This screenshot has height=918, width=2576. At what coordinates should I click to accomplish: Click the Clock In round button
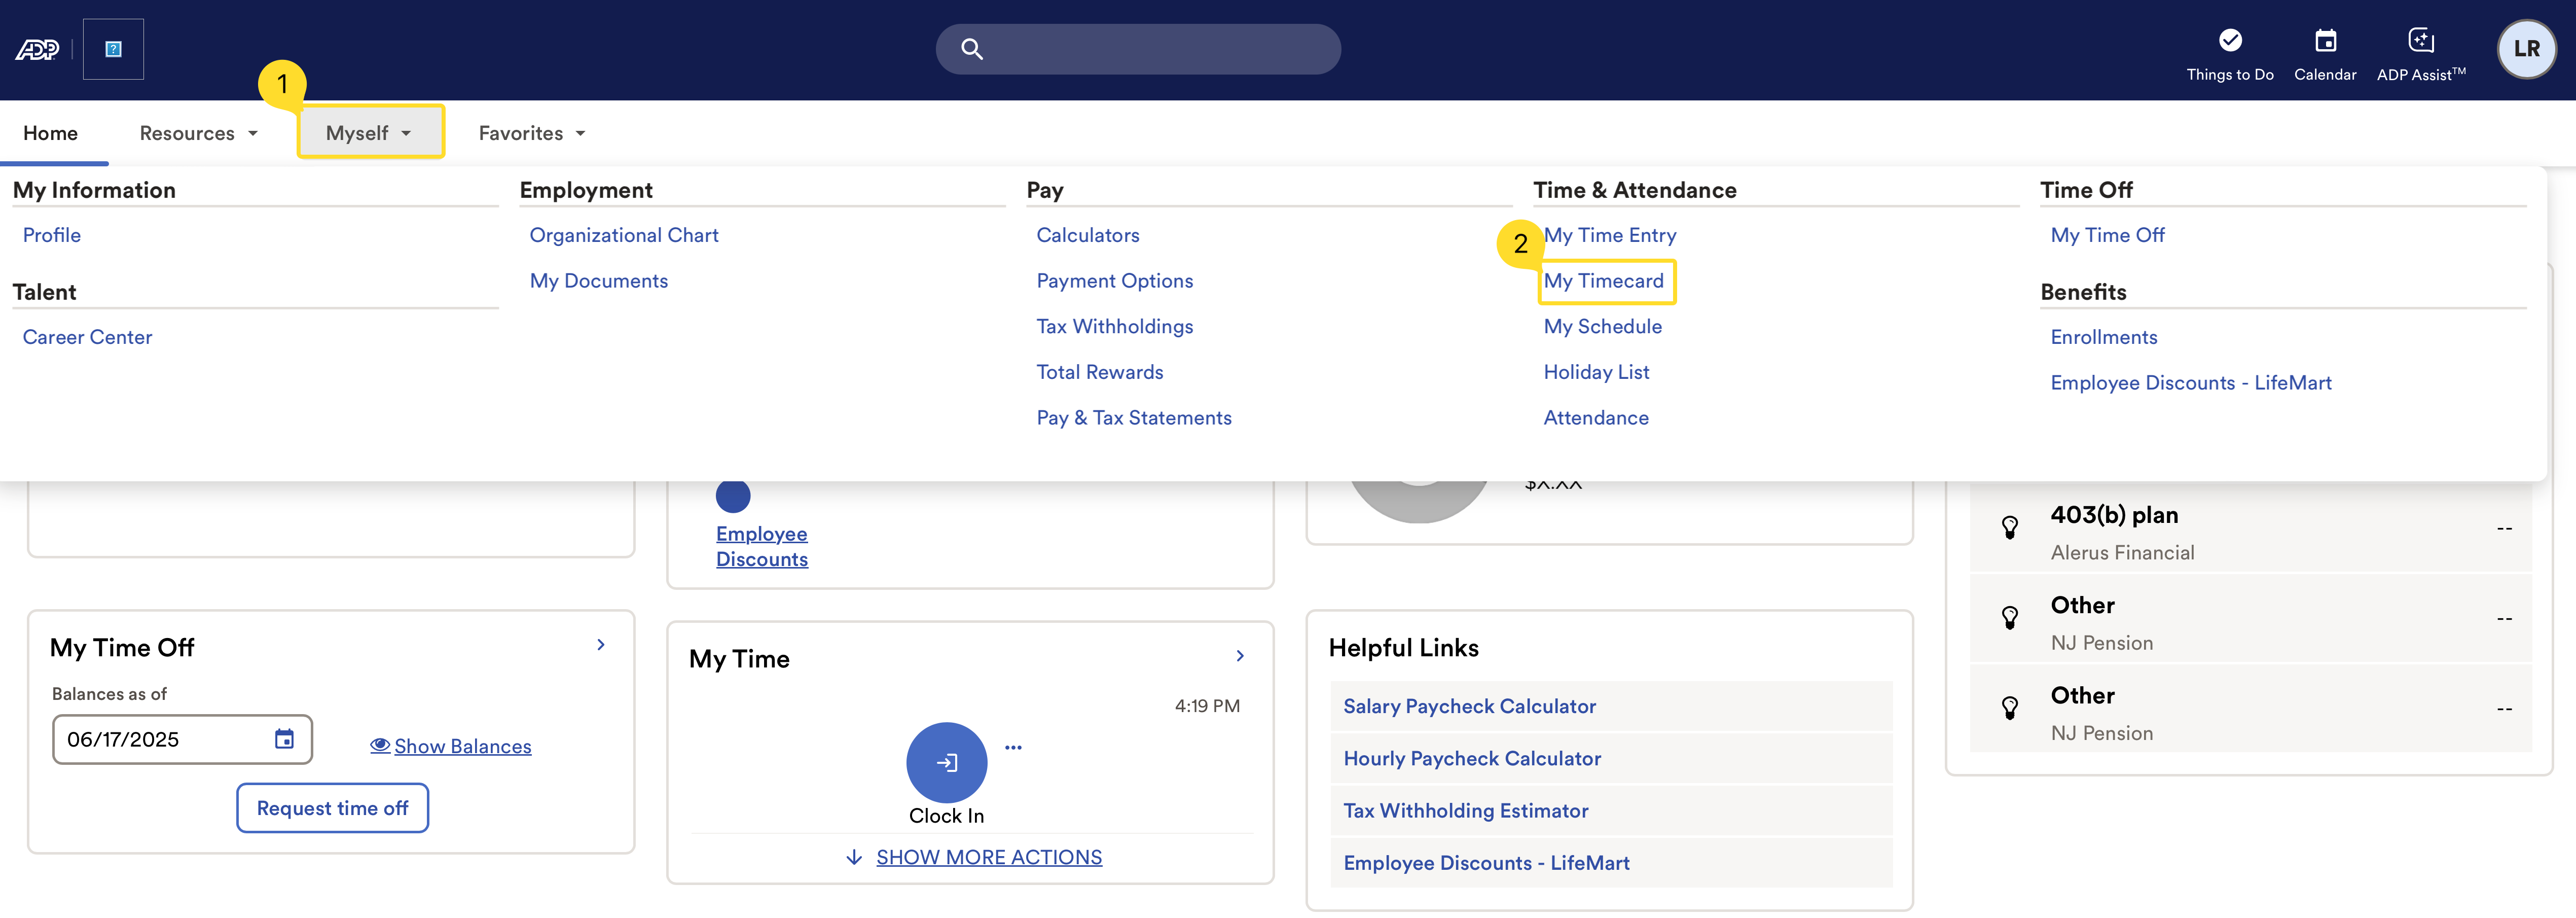click(x=946, y=762)
